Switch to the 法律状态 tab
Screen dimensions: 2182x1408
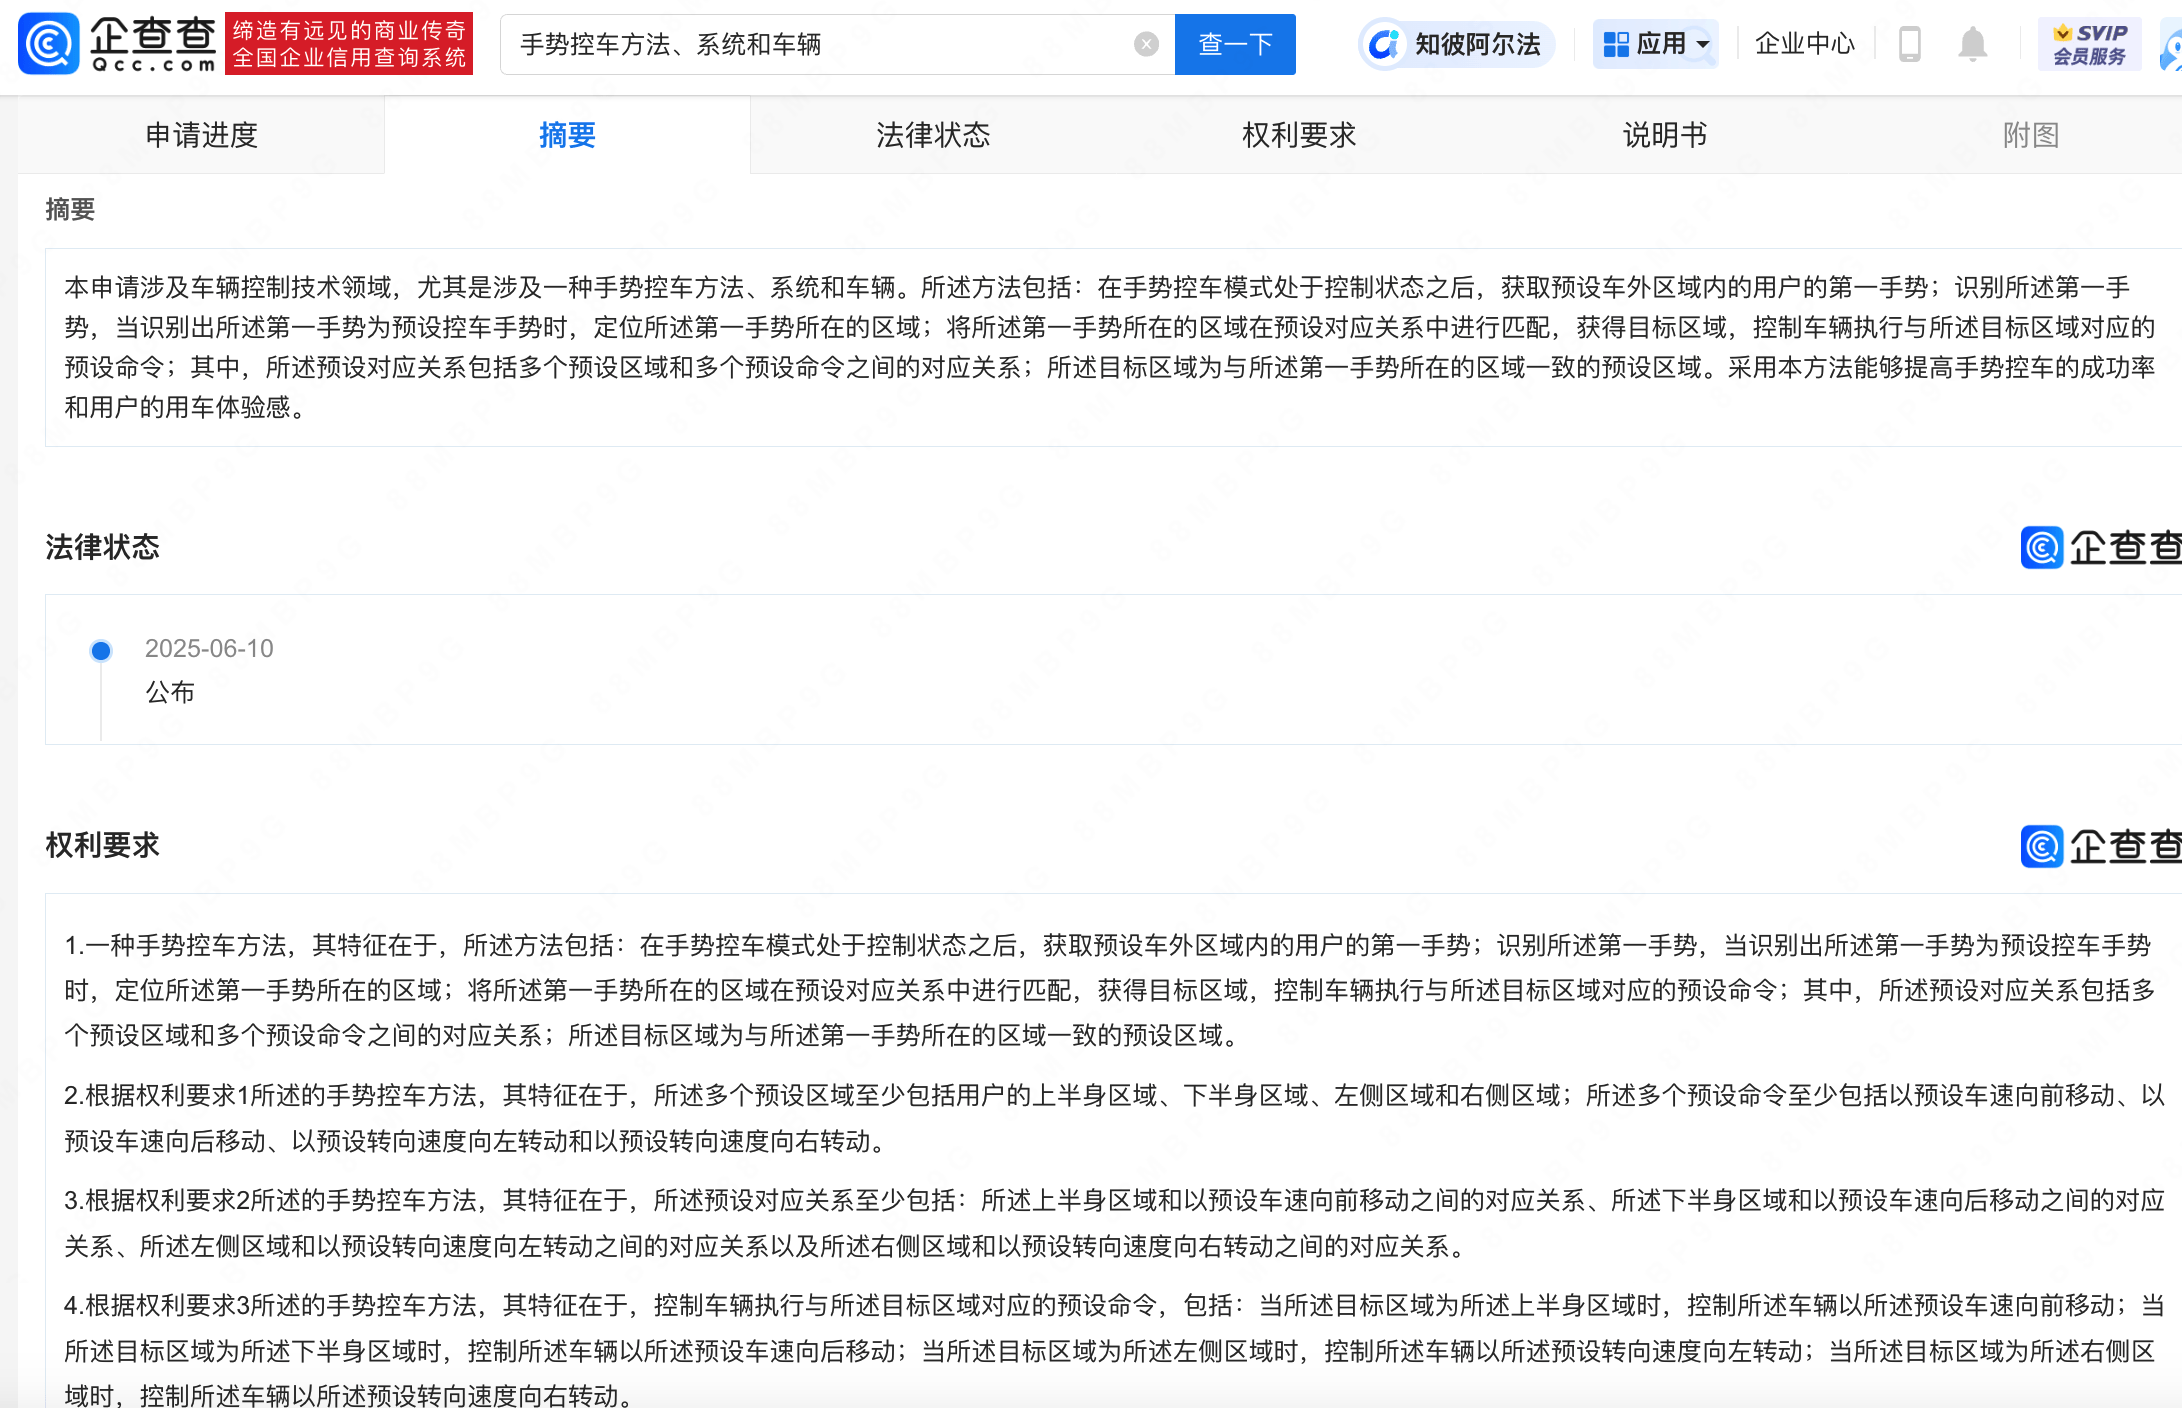[933, 135]
